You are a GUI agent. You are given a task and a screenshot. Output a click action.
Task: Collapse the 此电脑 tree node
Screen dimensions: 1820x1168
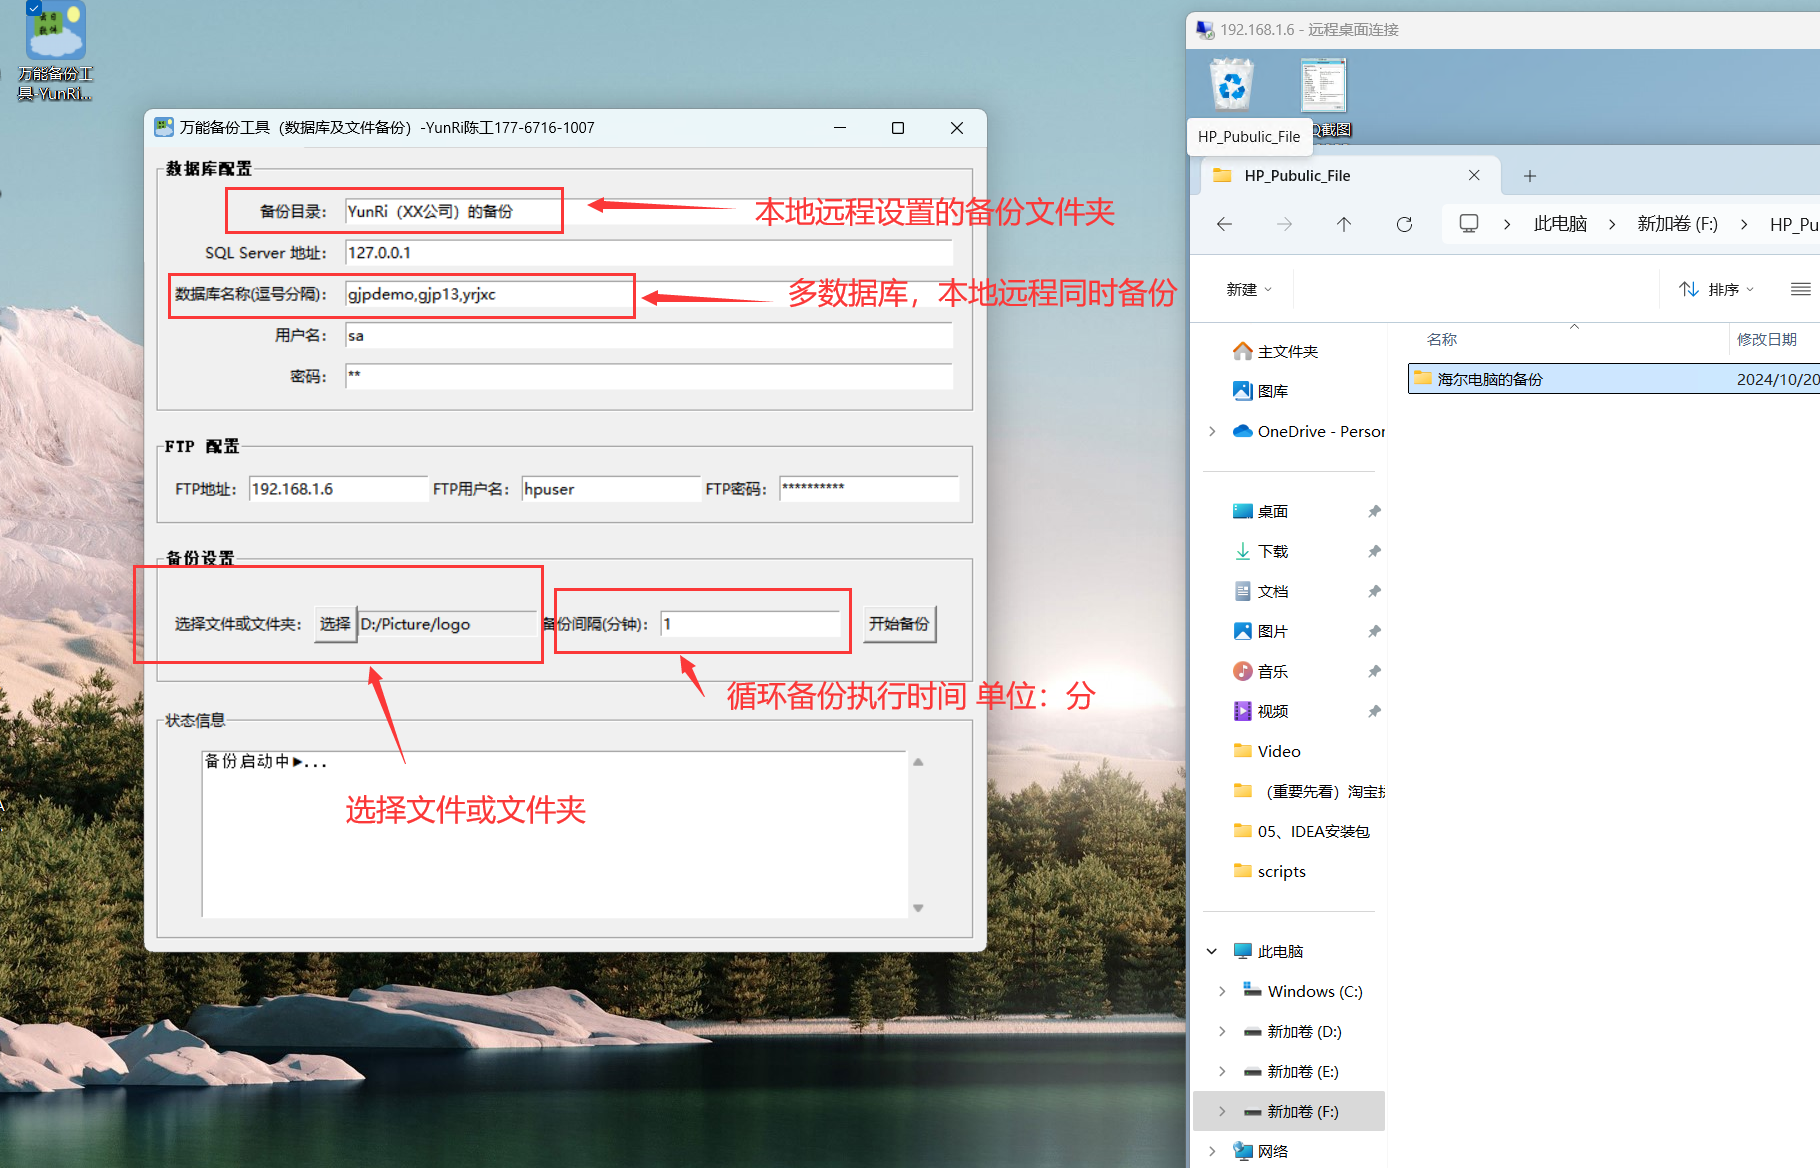(x=1212, y=951)
